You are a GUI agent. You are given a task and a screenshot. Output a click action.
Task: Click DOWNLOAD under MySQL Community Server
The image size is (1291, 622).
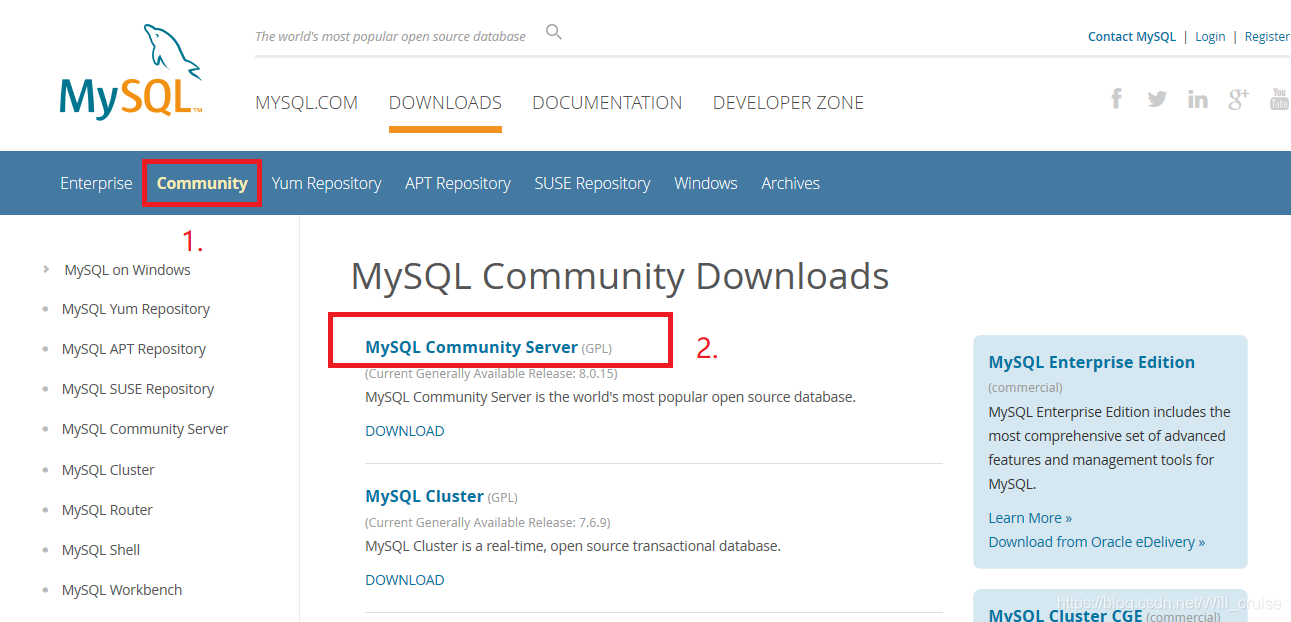(x=405, y=431)
